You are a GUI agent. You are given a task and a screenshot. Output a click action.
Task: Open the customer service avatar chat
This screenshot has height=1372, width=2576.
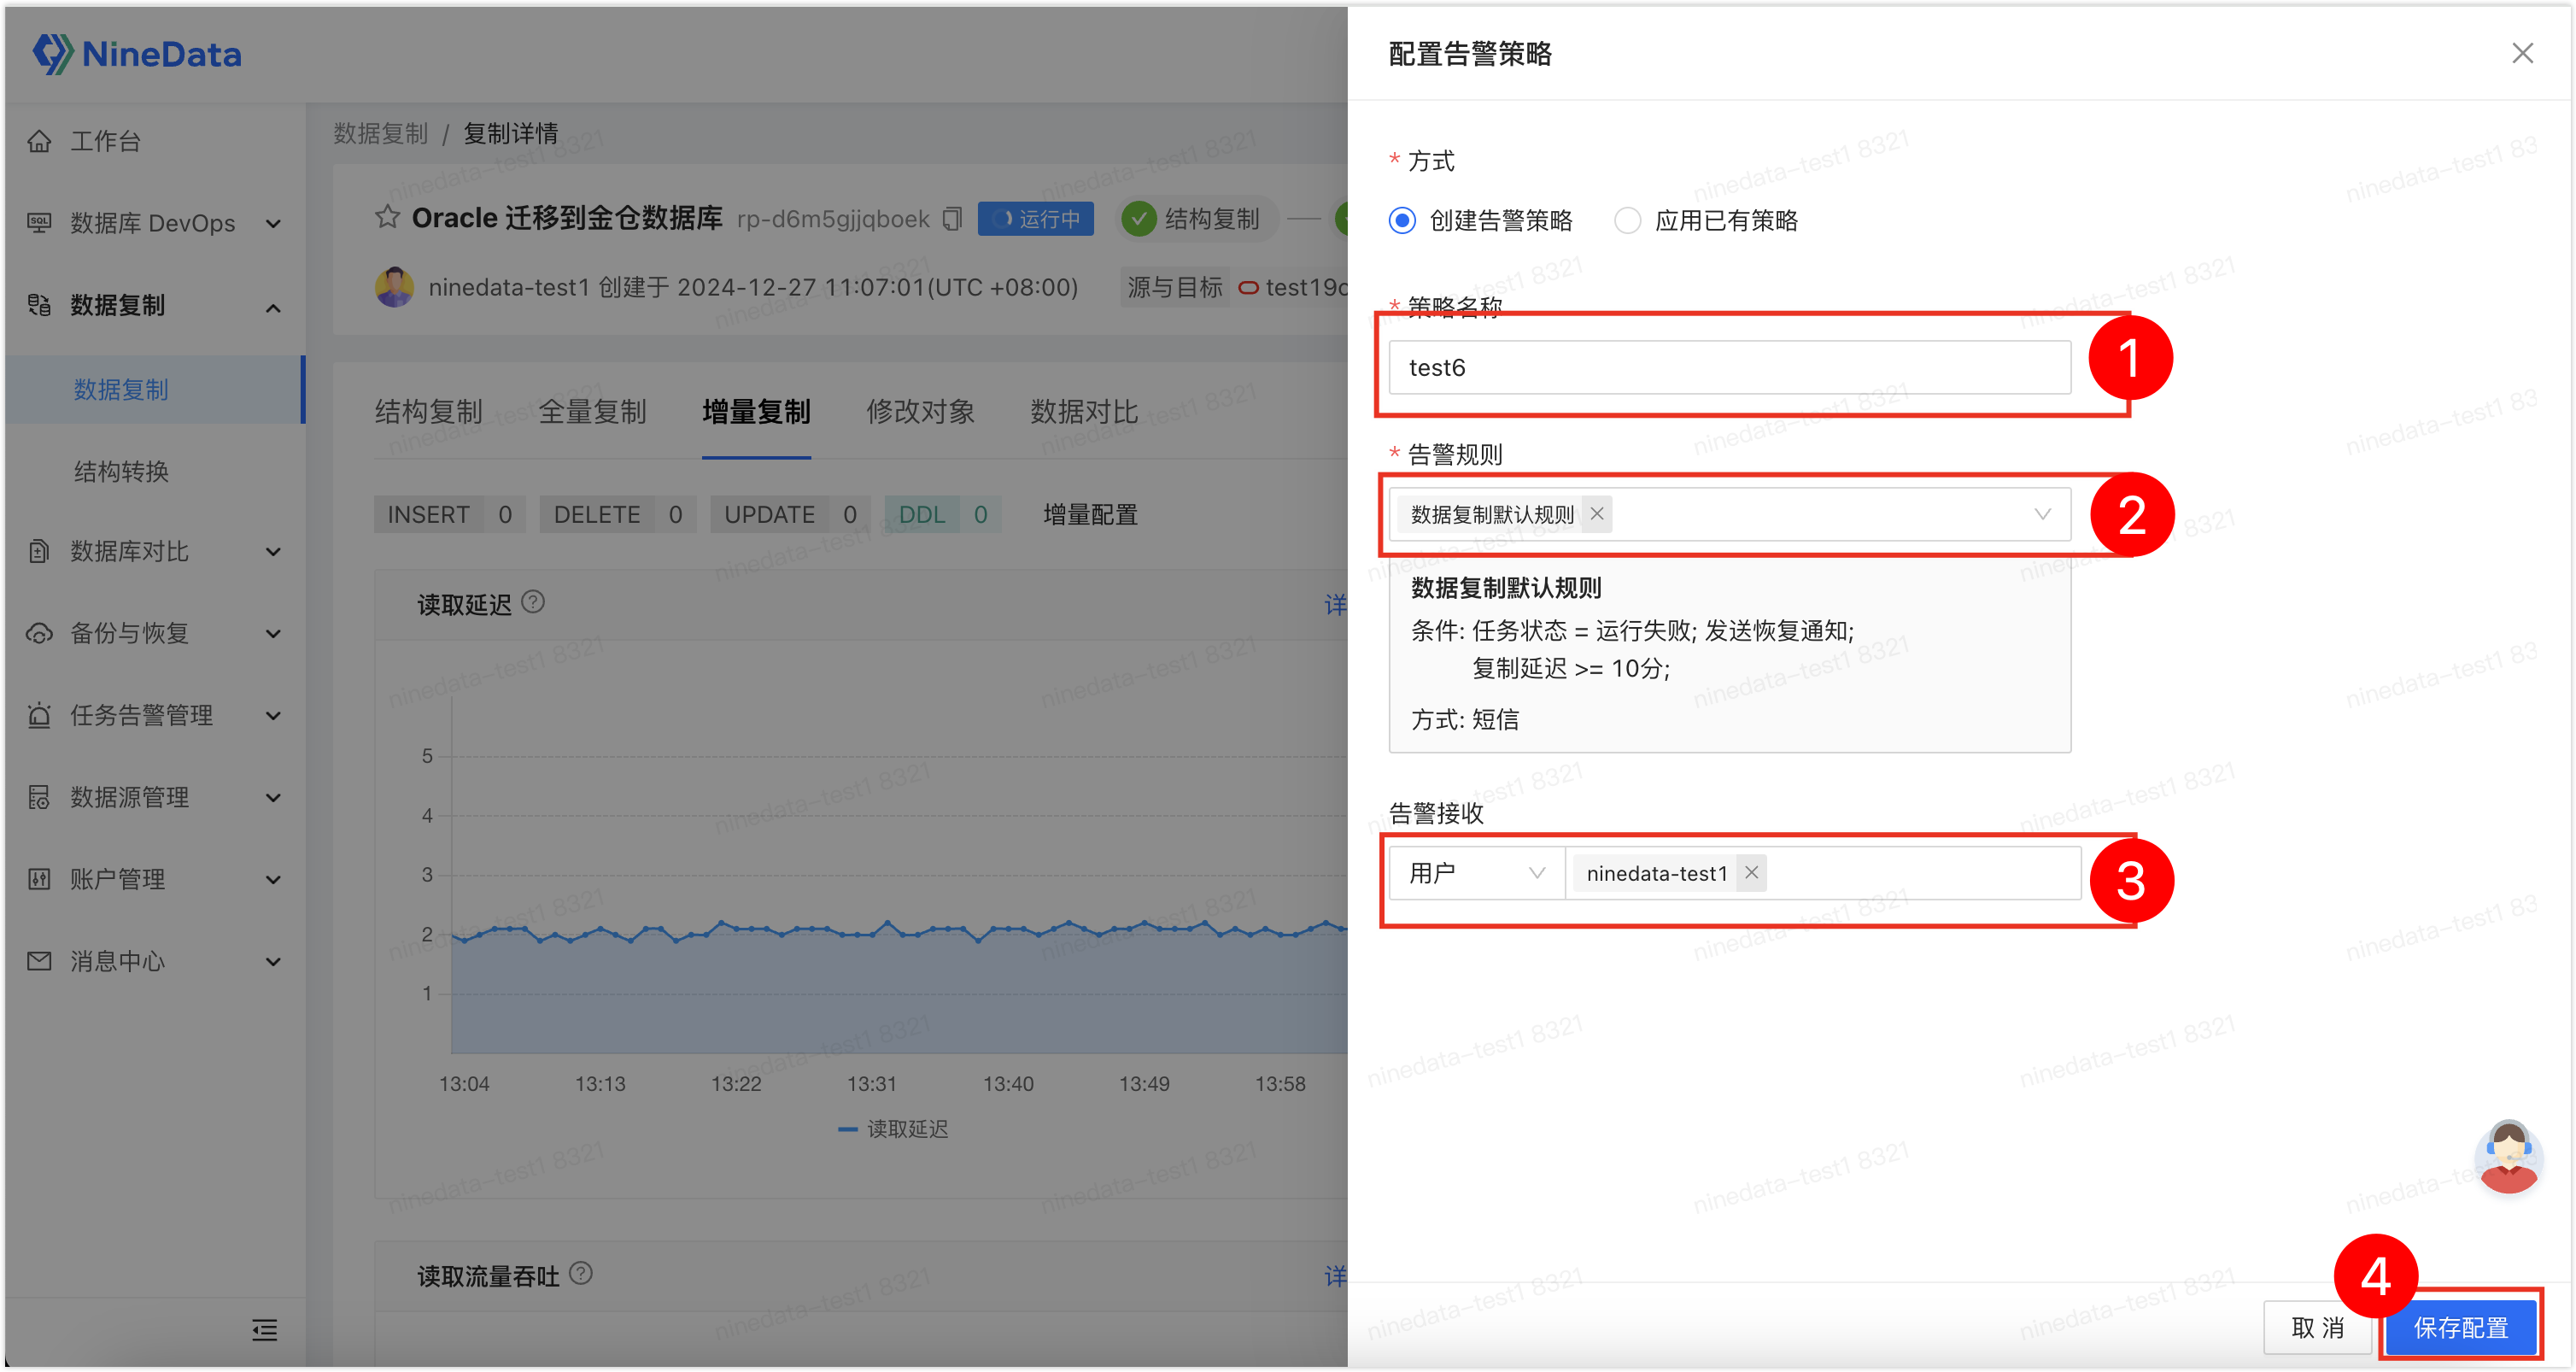coord(2508,1157)
